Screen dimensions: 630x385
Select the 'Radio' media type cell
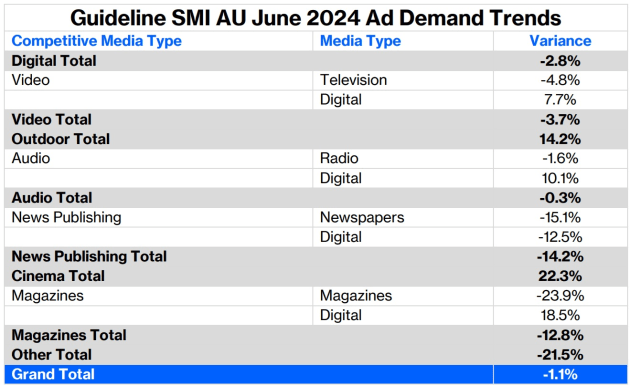(x=339, y=158)
